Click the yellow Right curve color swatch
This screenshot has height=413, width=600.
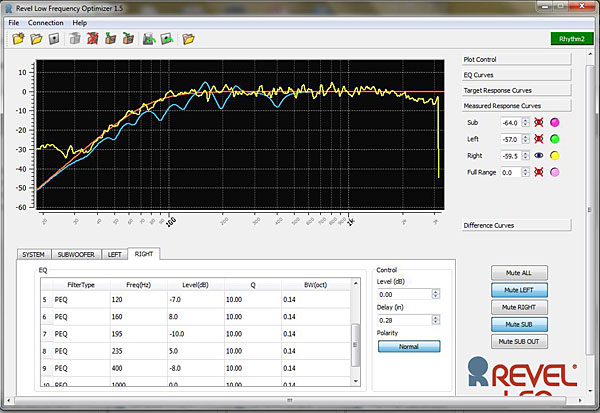pyautogui.click(x=555, y=156)
